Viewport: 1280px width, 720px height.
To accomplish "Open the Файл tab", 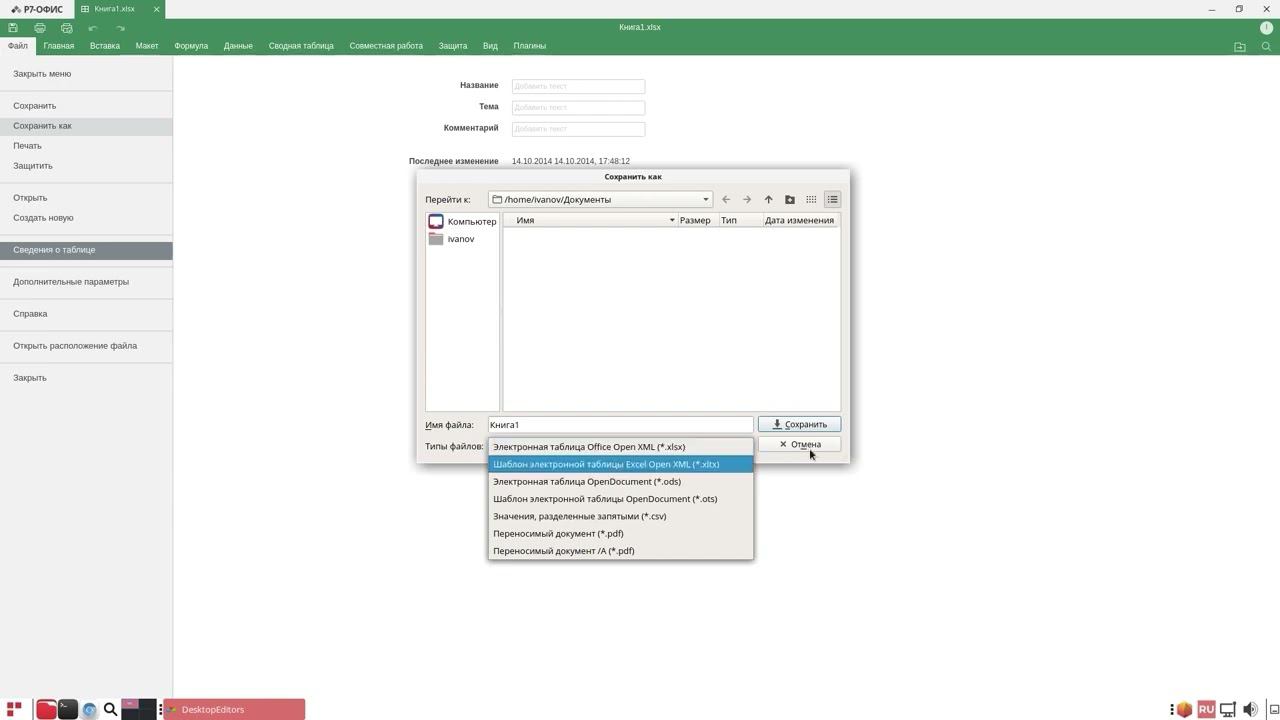I will click(x=18, y=46).
